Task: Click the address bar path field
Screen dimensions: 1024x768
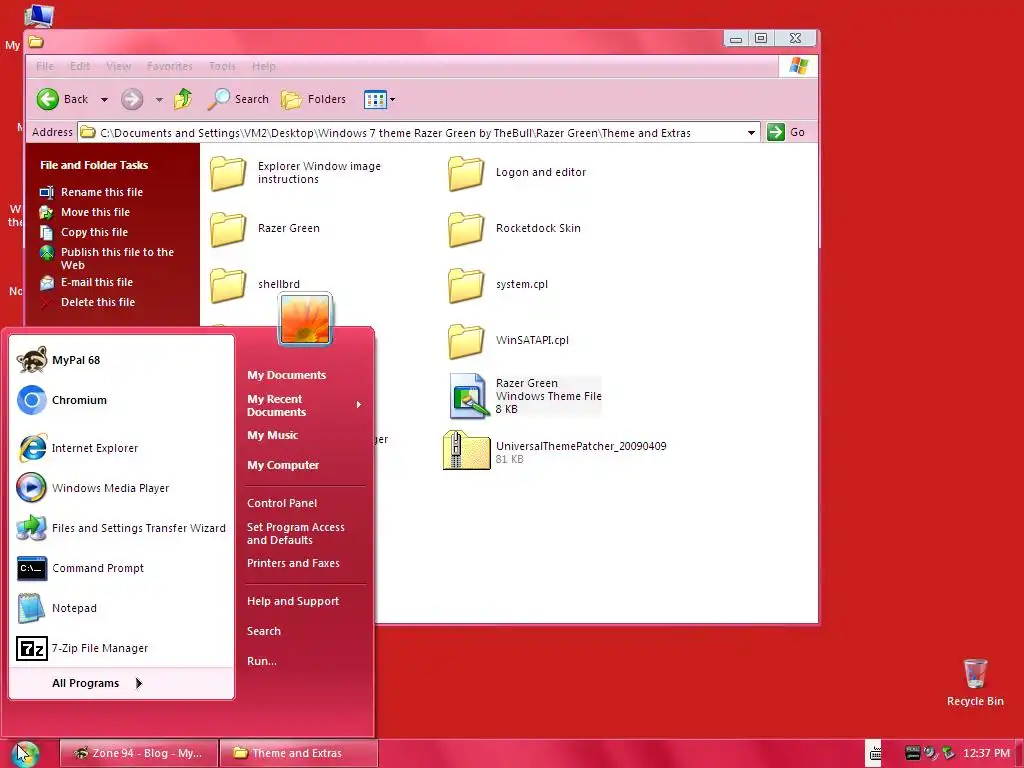Action: [x=418, y=133]
